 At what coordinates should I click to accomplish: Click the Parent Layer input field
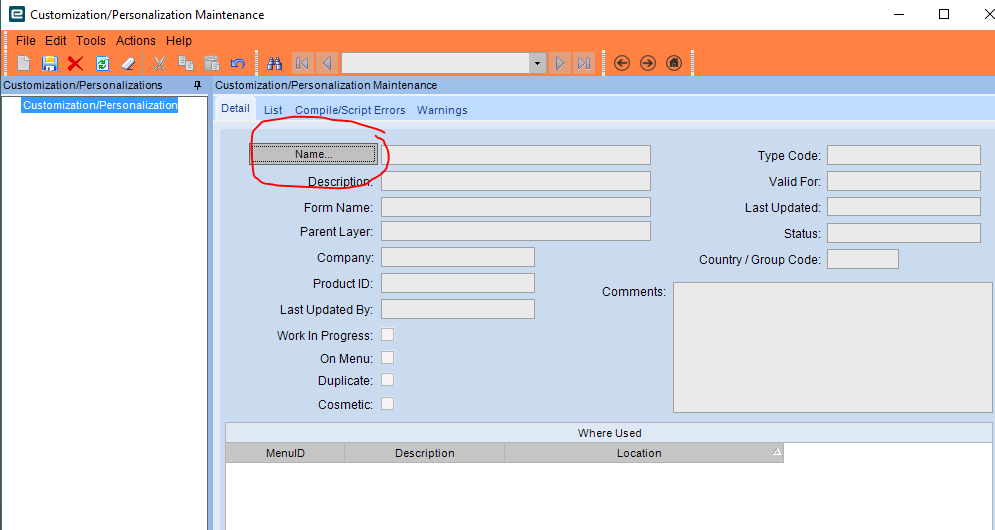[516, 231]
